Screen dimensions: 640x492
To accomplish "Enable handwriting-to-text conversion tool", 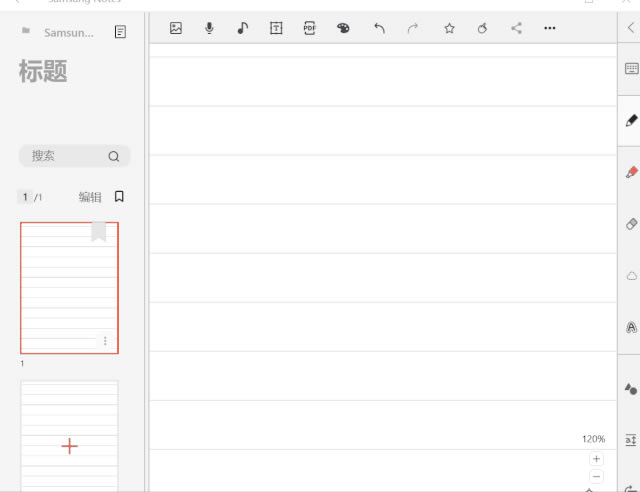I will pos(631,327).
